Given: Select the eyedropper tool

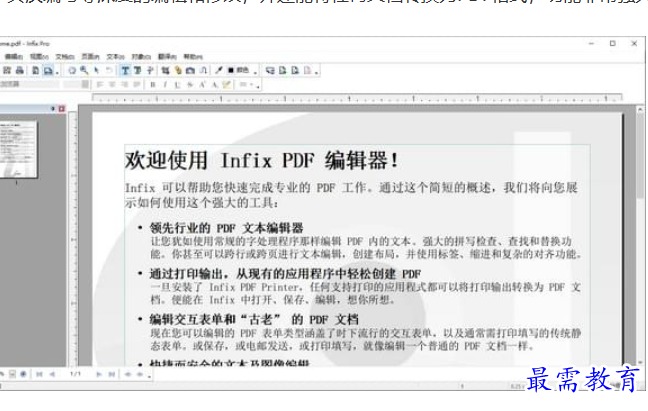Looking at the screenshot, I should click(219, 70).
